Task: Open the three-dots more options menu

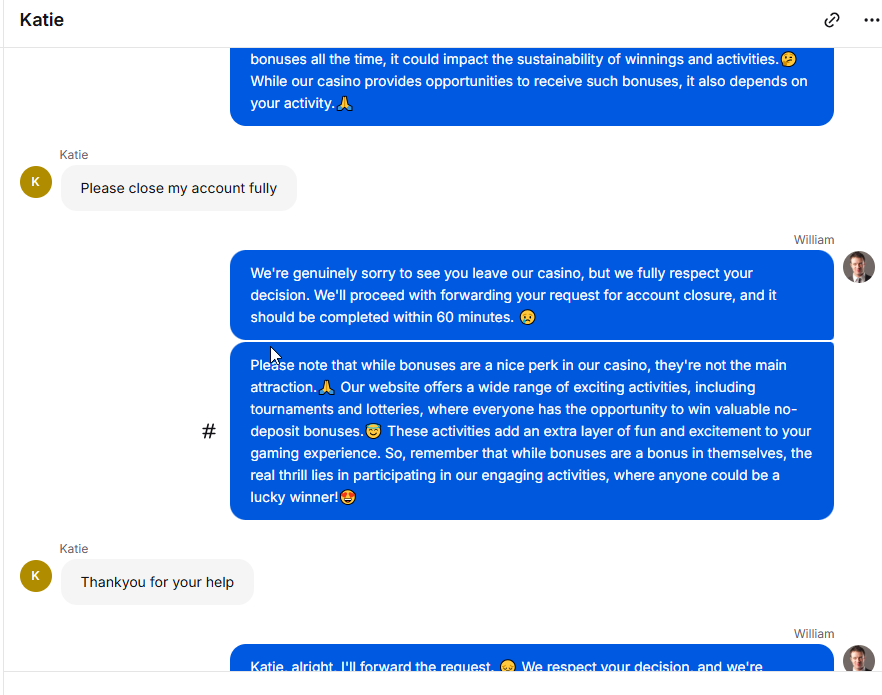Action: pos(871,20)
